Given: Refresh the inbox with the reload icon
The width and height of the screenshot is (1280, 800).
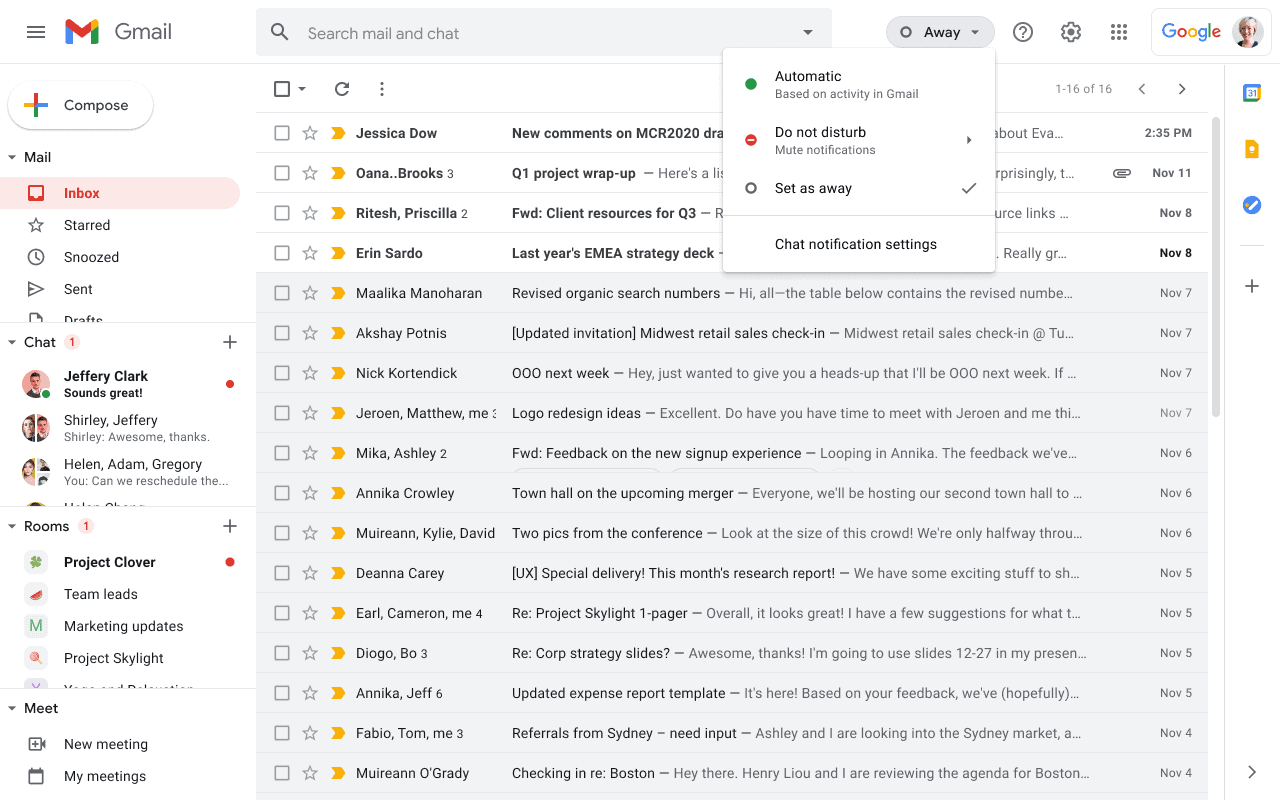Looking at the screenshot, I should coord(341,88).
